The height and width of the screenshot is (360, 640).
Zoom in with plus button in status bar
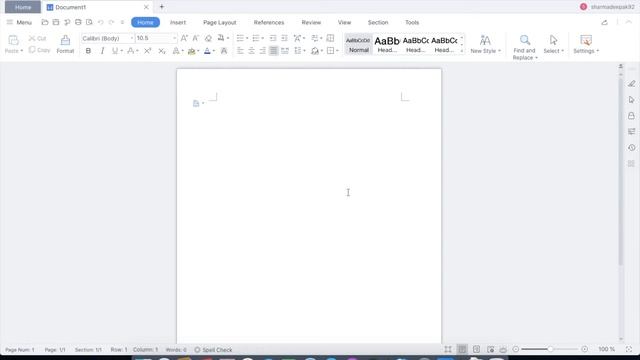point(585,349)
